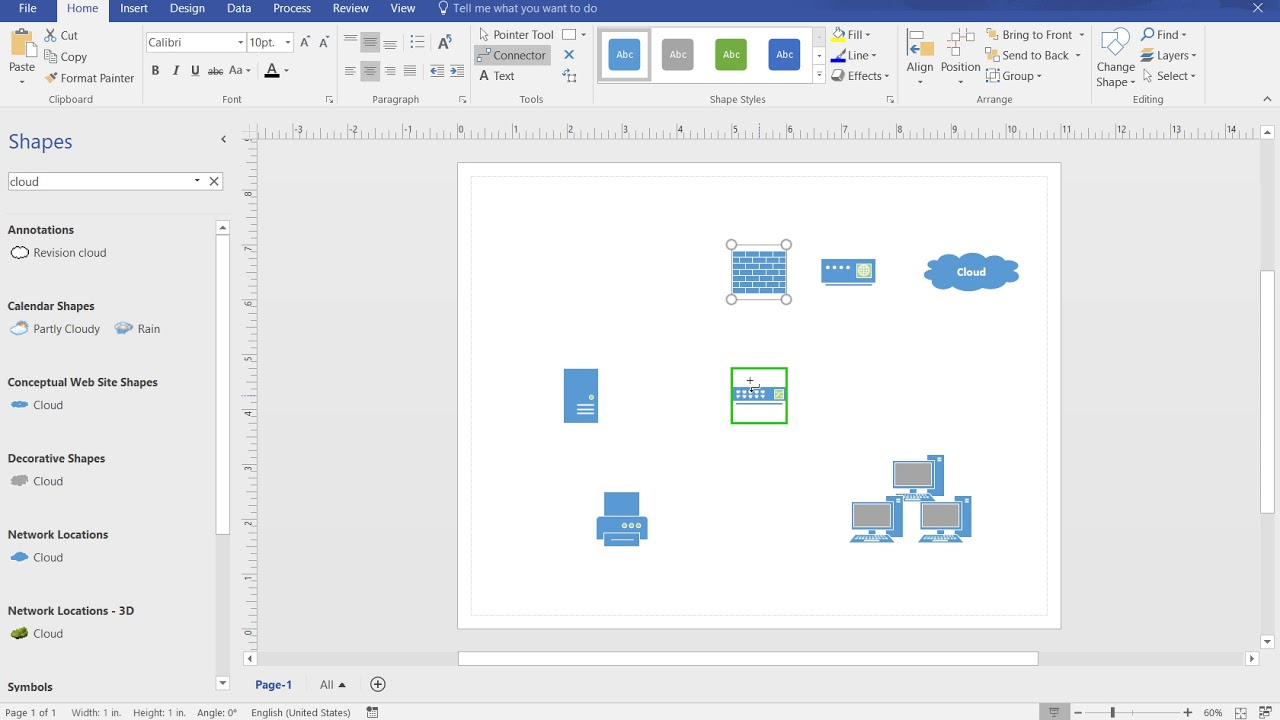Click the Cut scissors button

pyautogui.click(x=61, y=35)
